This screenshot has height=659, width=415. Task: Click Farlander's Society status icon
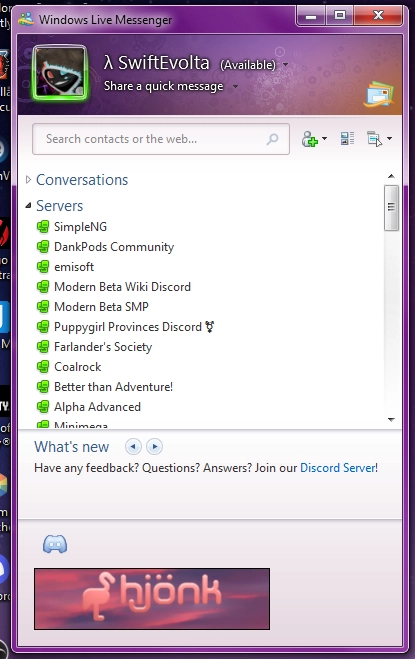(x=43, y=347)
